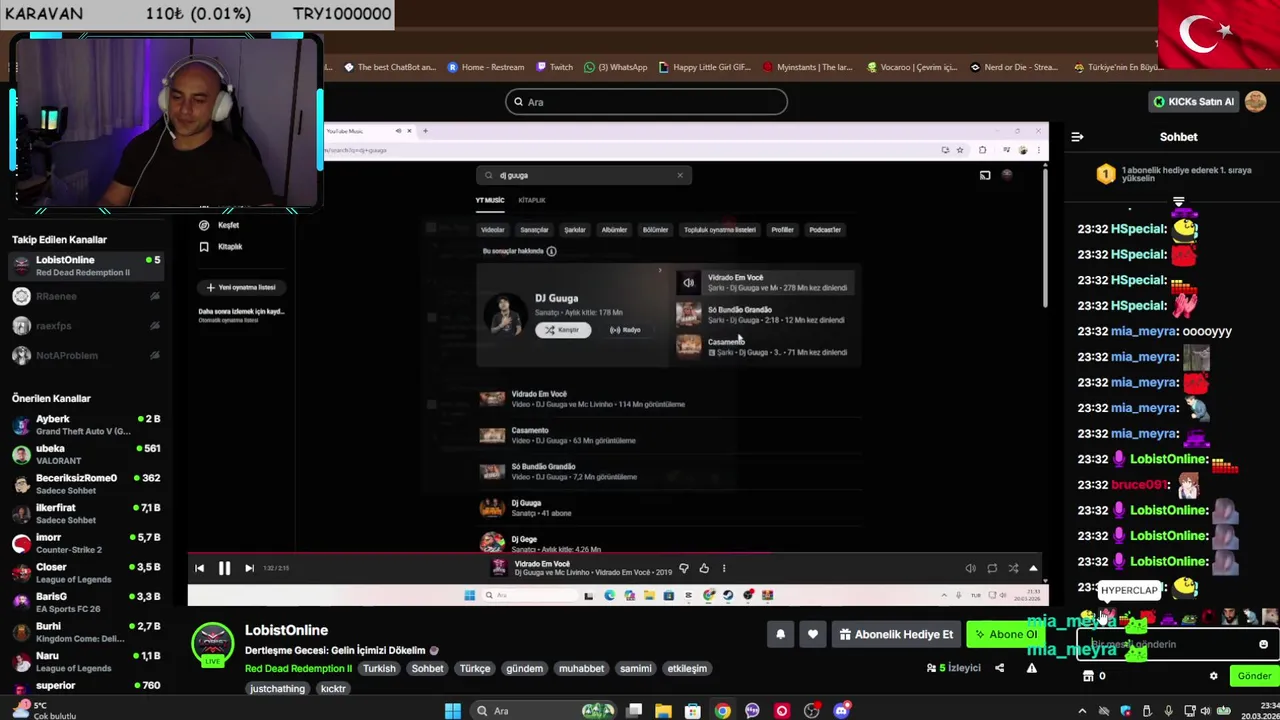The width and height of the screenshot is (1280, 720).
Task: Open Kitaplık in YouTube Music sidebar
Action: 221,247
